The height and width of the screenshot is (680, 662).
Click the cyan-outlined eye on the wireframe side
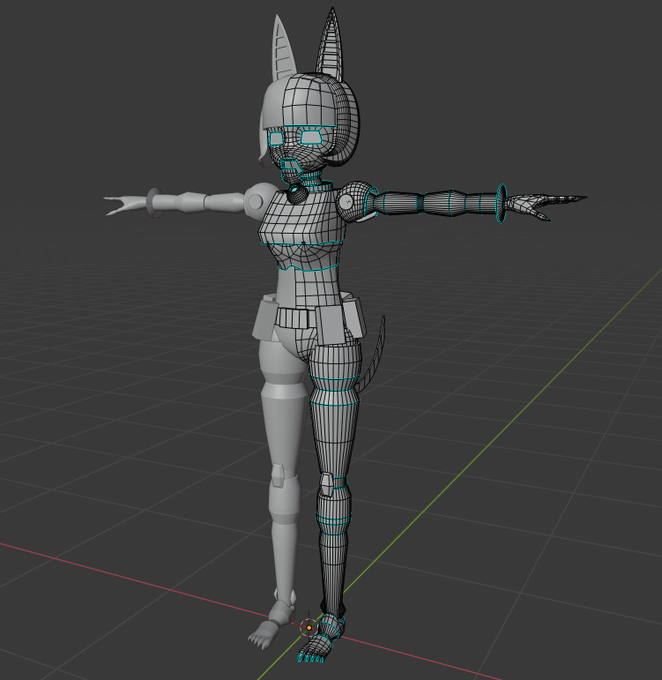311,137
